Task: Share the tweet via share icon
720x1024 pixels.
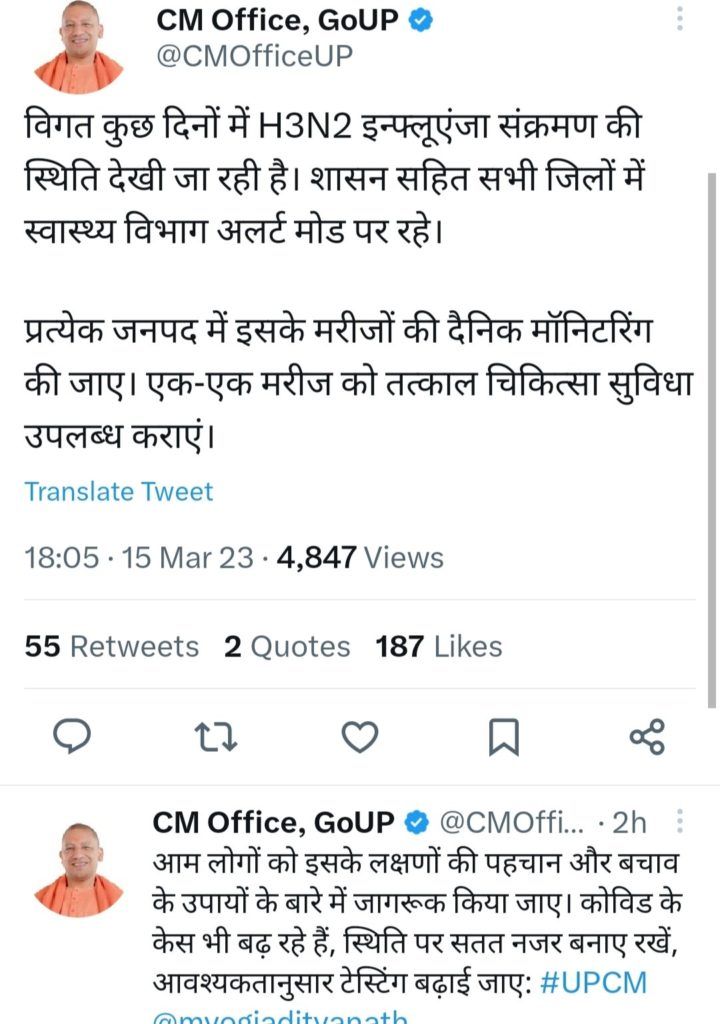Action: [x=647, y=738]
